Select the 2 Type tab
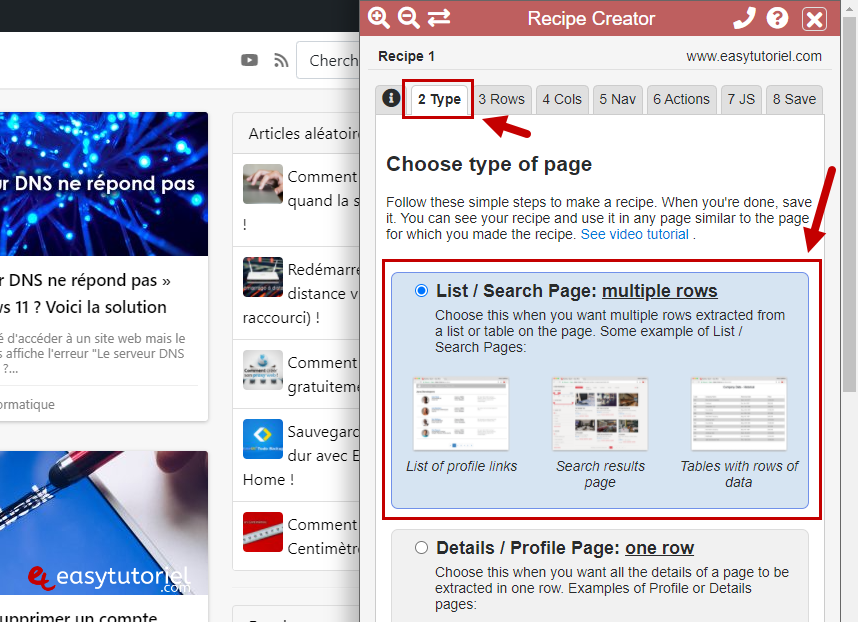858x622 pixels. (x=439, y=100)
